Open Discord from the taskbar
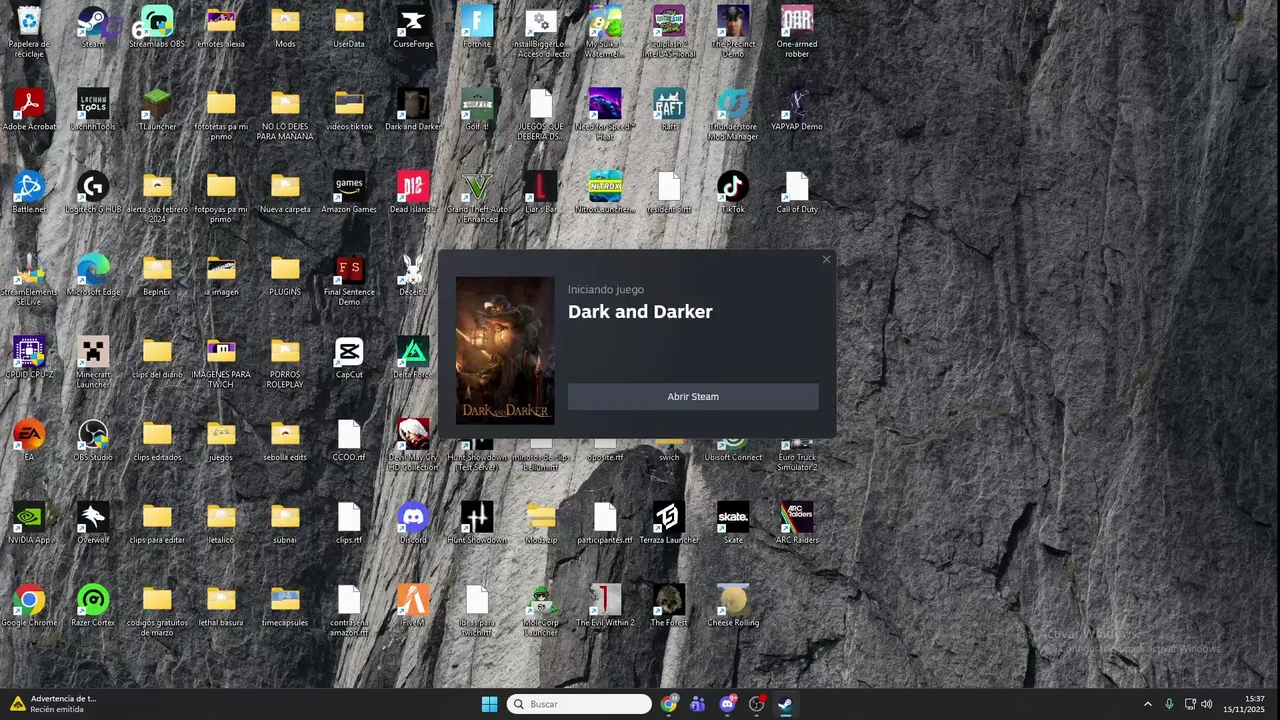The width and height of the screenshot is (1280, 720). click(727, 704)
